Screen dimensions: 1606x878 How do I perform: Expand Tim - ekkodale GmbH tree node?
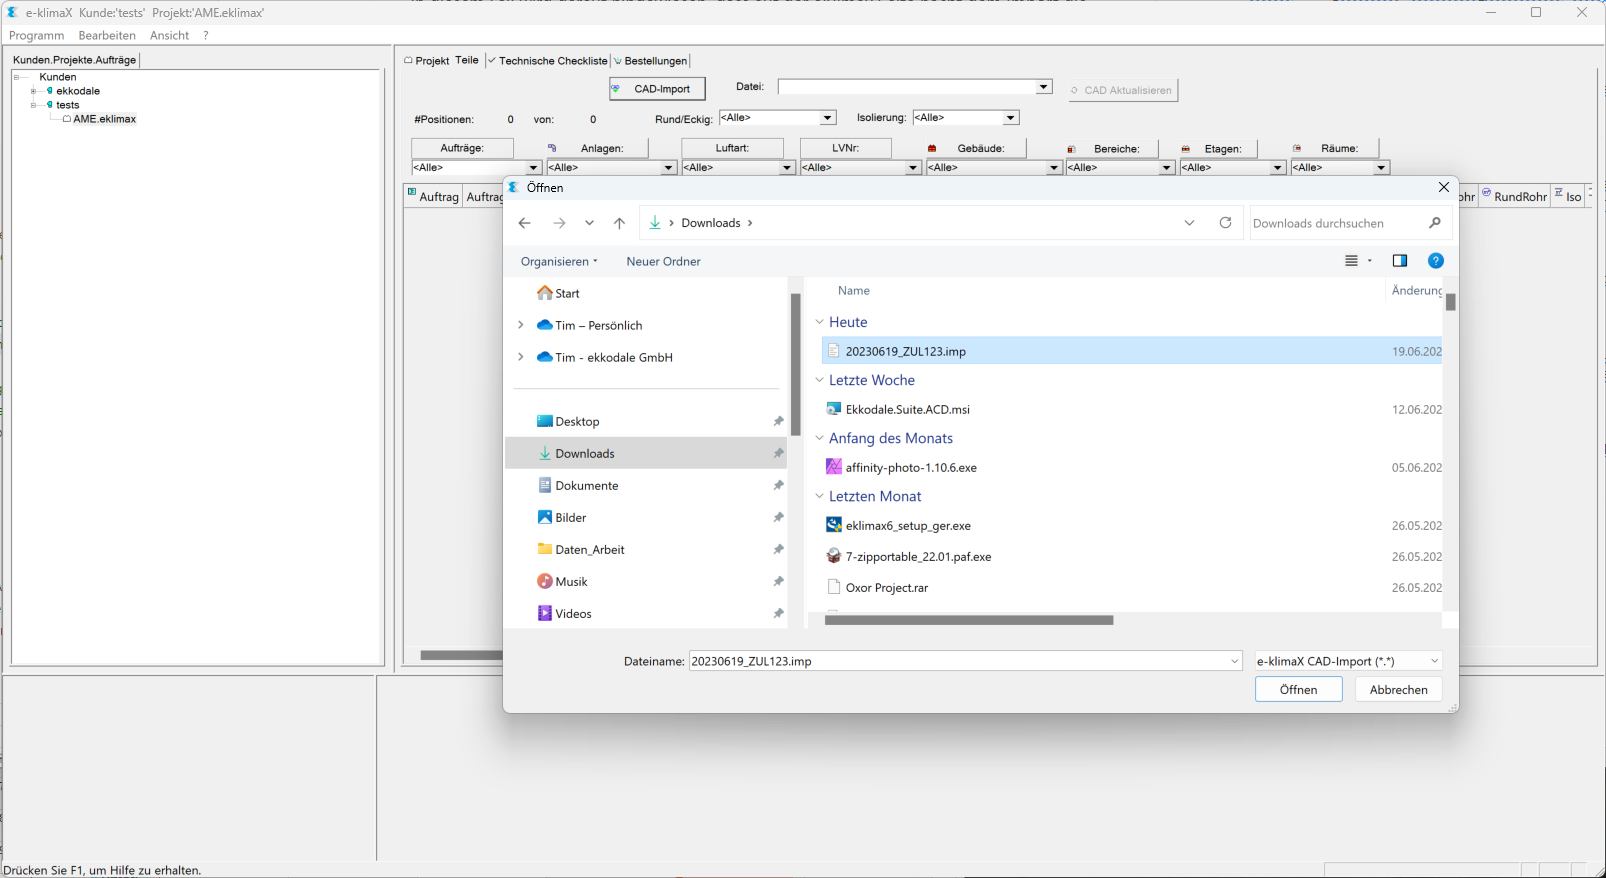coord(520,357)
